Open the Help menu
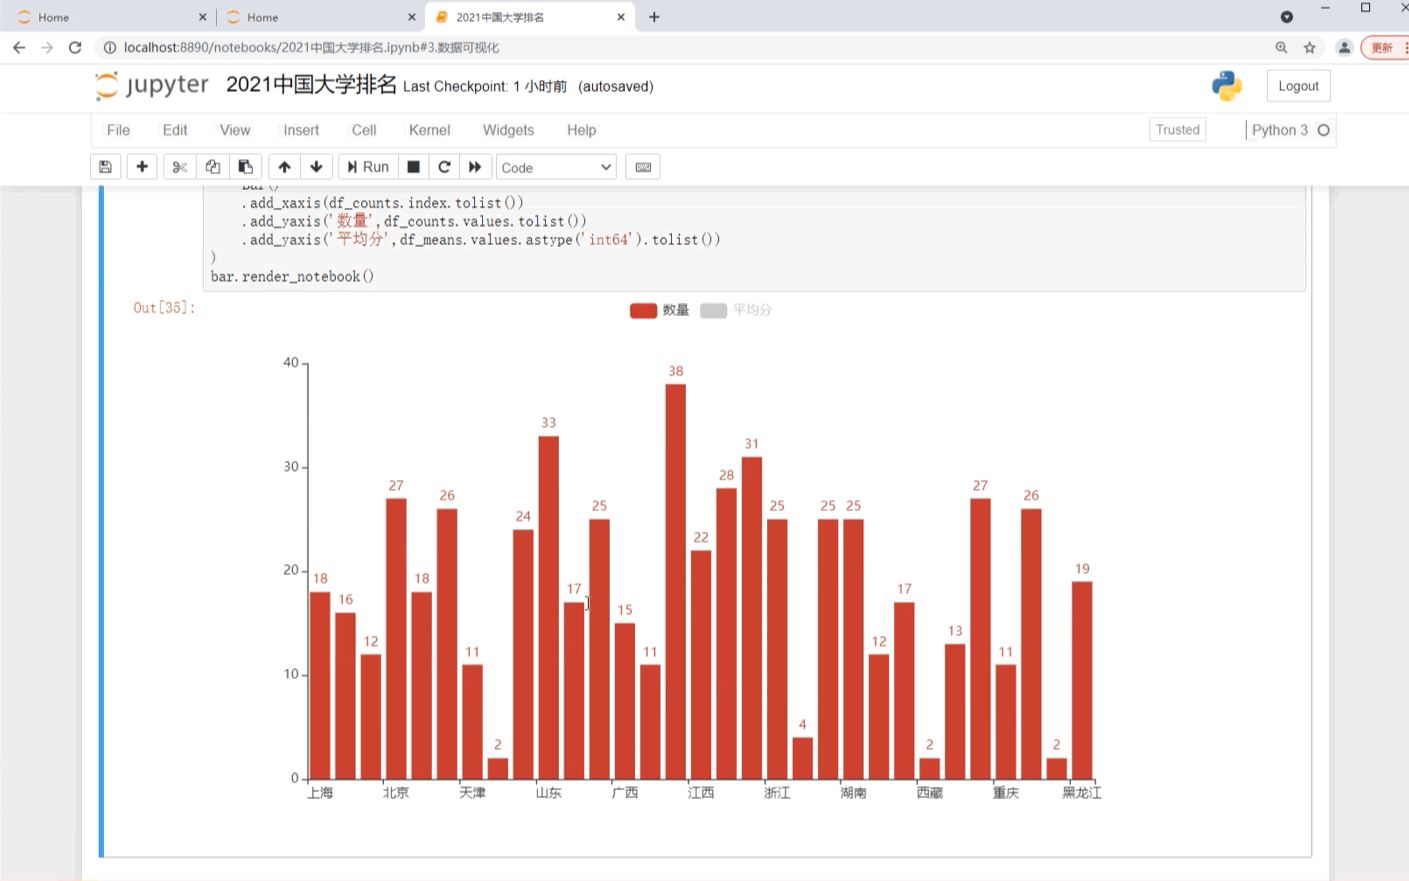The height and width of the screenshot is (881, 1409). click(581, 130)
